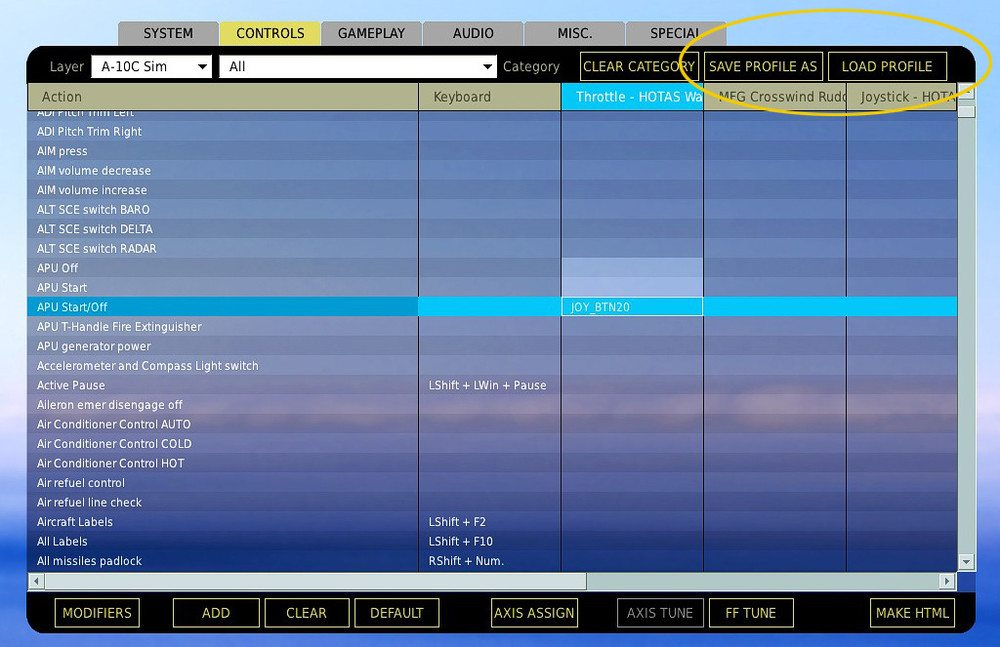Open the FF TUNE settings
The image size is (1000, 647).
[x=751, y=613]
